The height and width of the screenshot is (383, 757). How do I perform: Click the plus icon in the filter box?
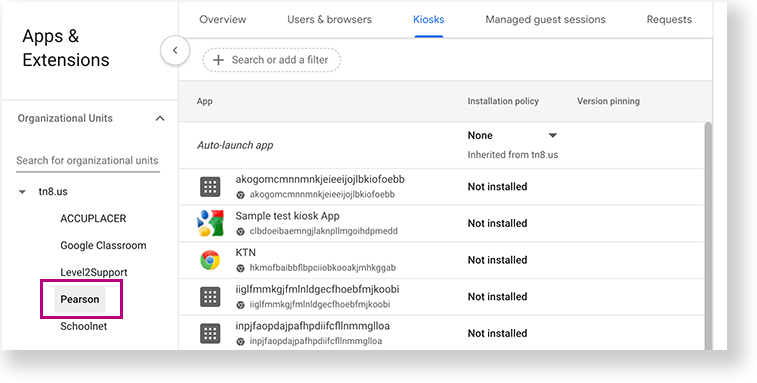218,60
